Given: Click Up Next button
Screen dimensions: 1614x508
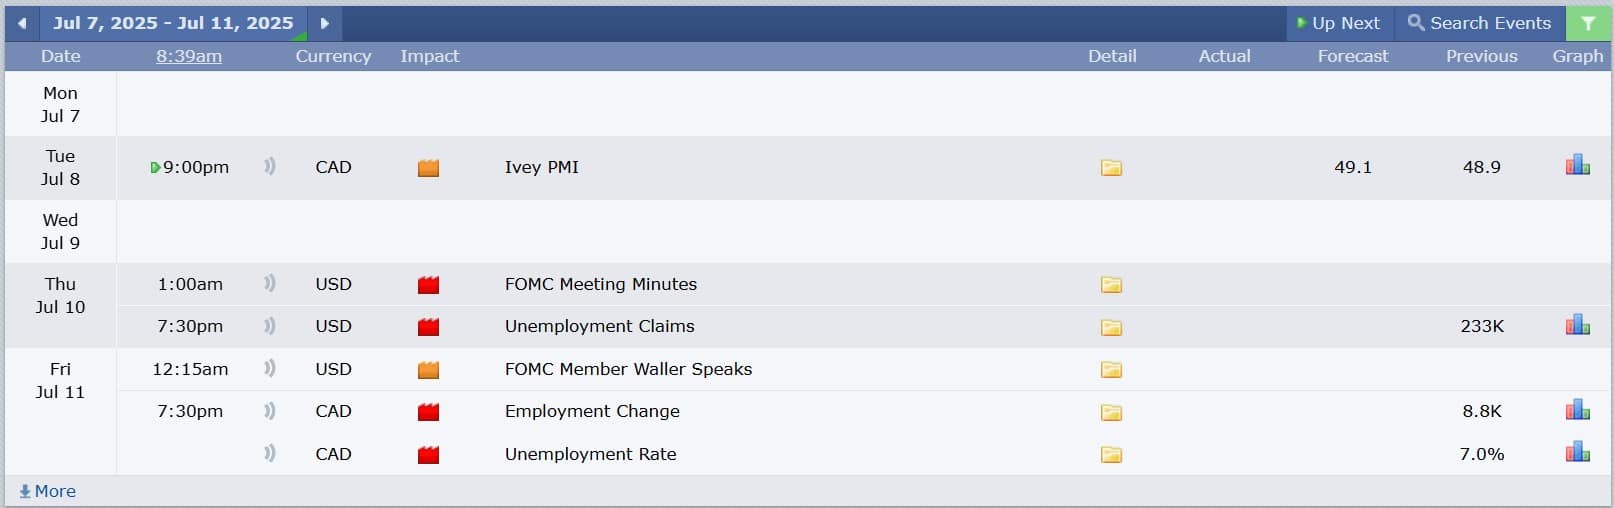Looking at the screenshot, I should (x=1339, y=23).
